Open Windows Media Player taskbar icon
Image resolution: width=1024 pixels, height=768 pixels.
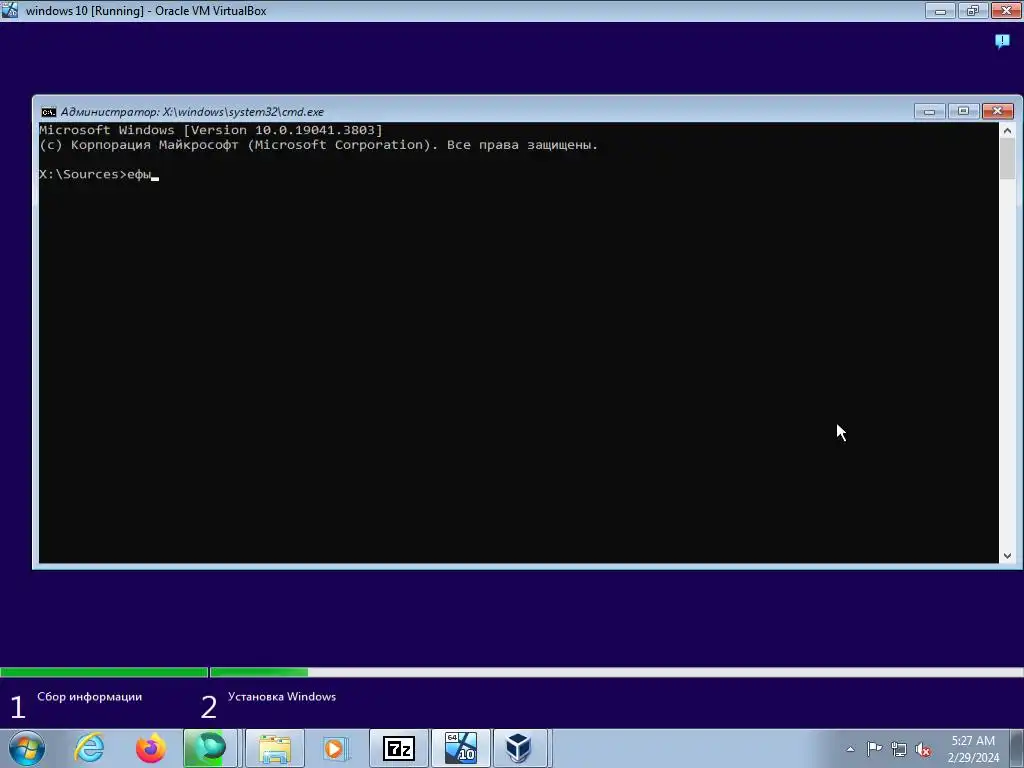click(335, 748)
